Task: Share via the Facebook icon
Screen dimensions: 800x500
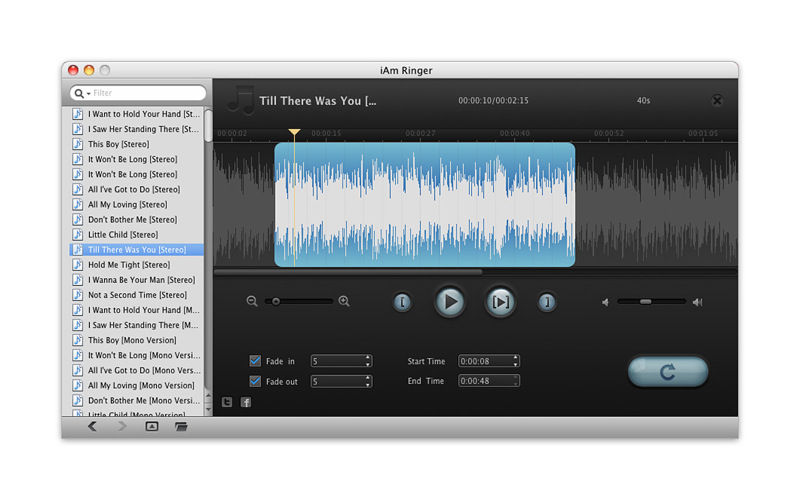Action: [246, 402]
